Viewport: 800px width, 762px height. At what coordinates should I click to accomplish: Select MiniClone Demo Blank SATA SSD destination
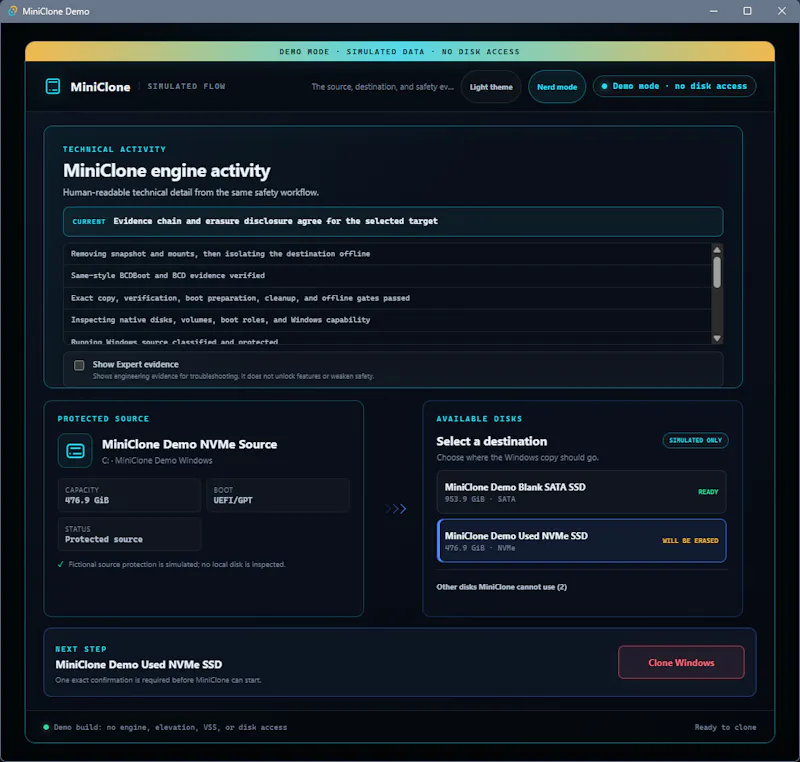tap(581, 492)
